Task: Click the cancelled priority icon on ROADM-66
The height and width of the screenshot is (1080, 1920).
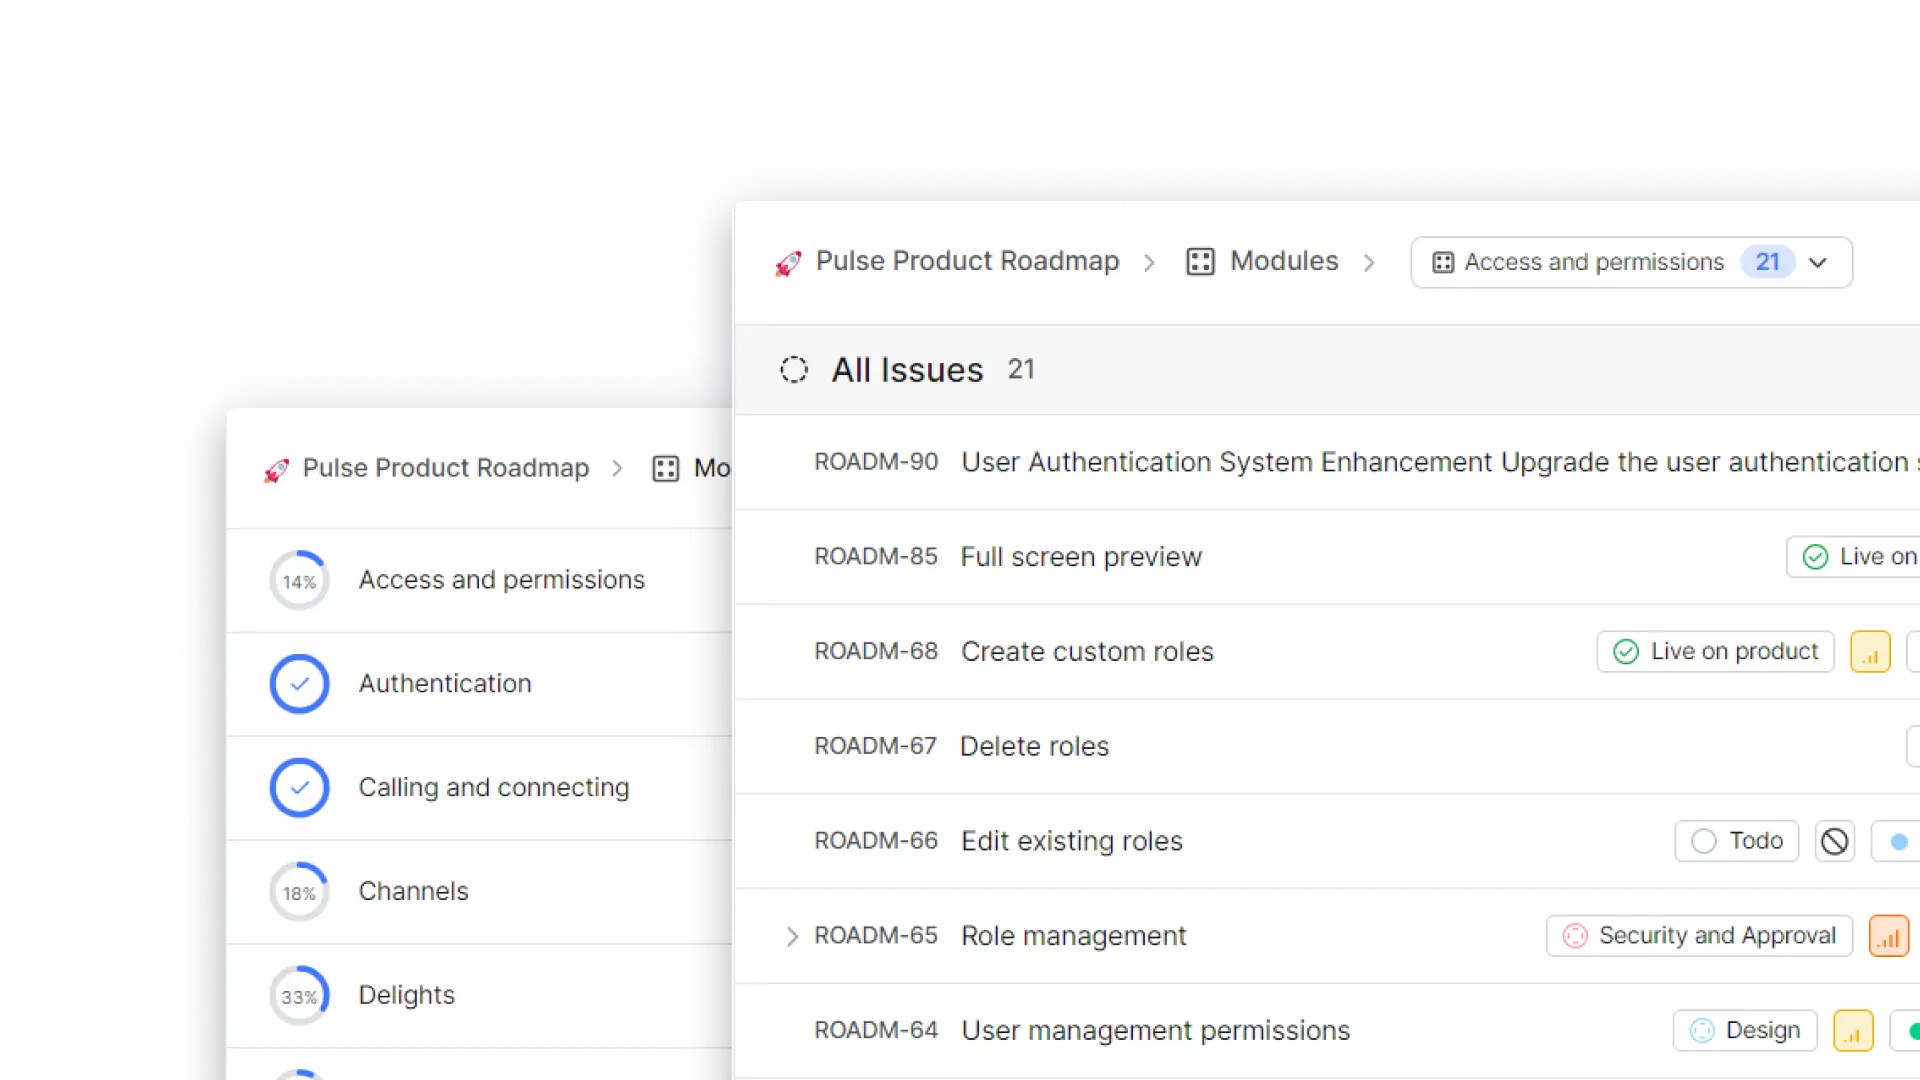Action: tap(1835, 842)
